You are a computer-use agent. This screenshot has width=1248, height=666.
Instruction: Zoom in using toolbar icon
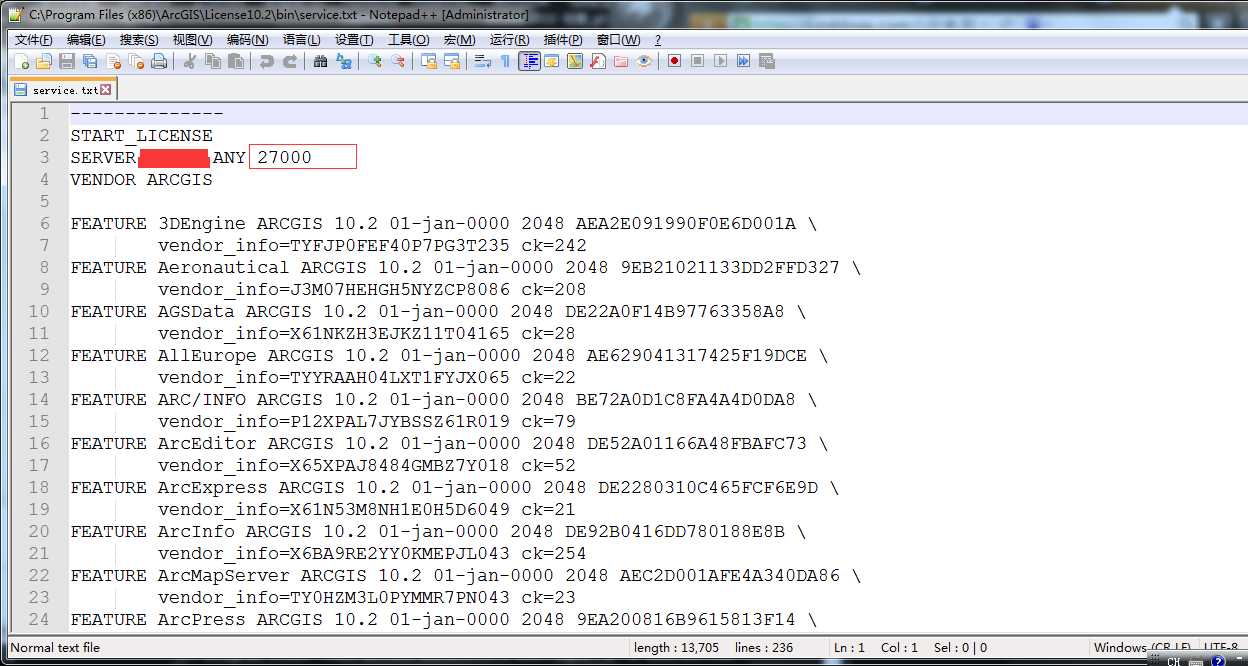click(374, 61)
